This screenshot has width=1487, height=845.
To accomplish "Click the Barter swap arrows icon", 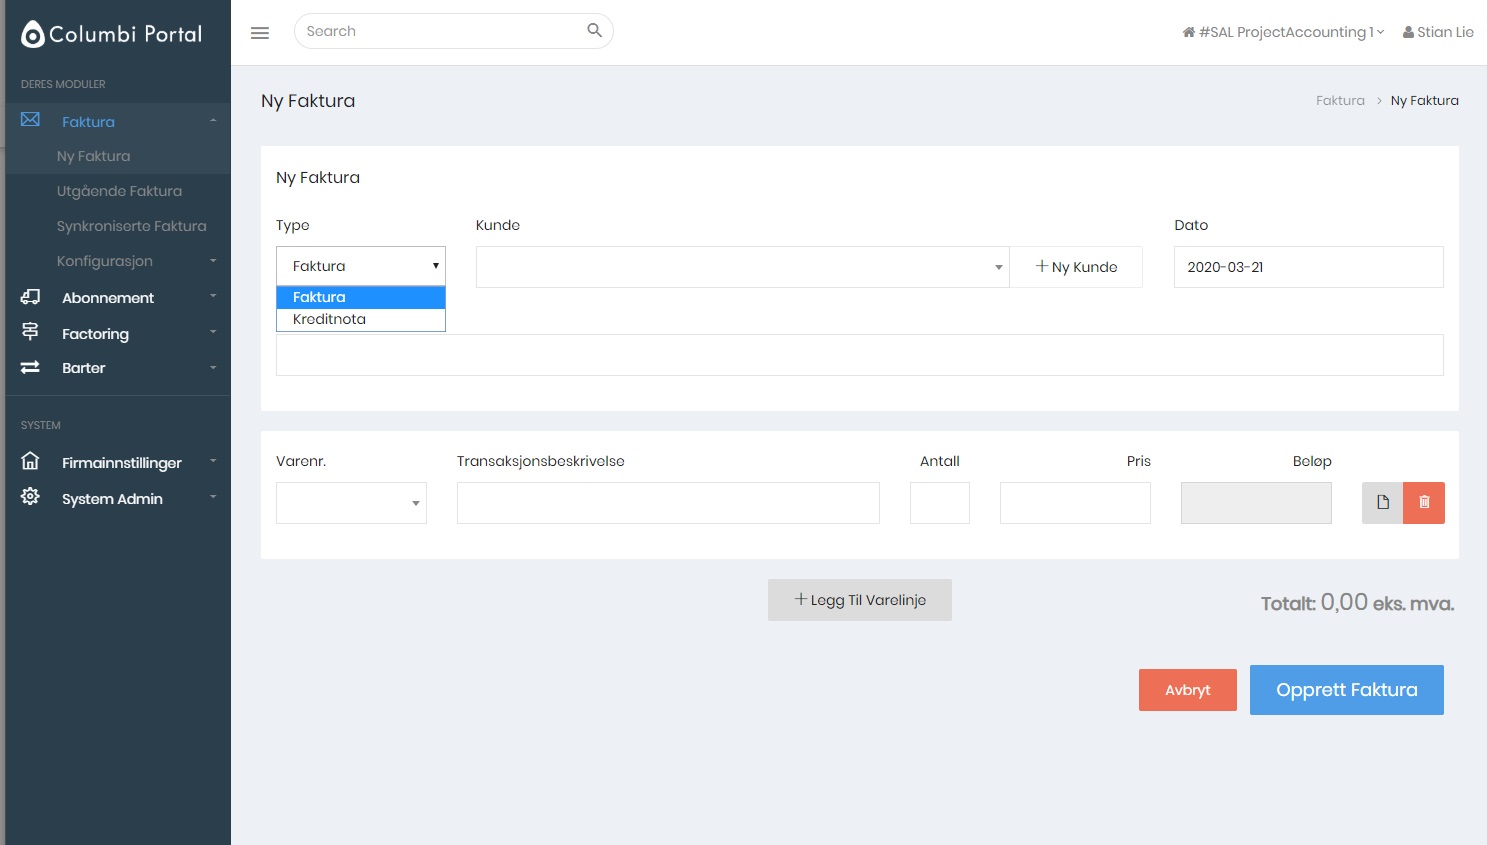I will tap(30, 367).
